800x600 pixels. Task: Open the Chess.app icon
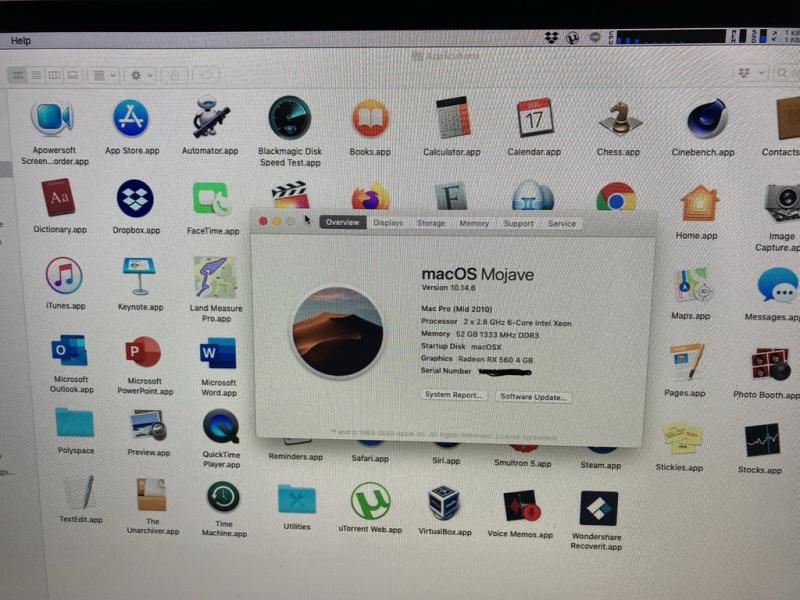[x=619, y=119]
